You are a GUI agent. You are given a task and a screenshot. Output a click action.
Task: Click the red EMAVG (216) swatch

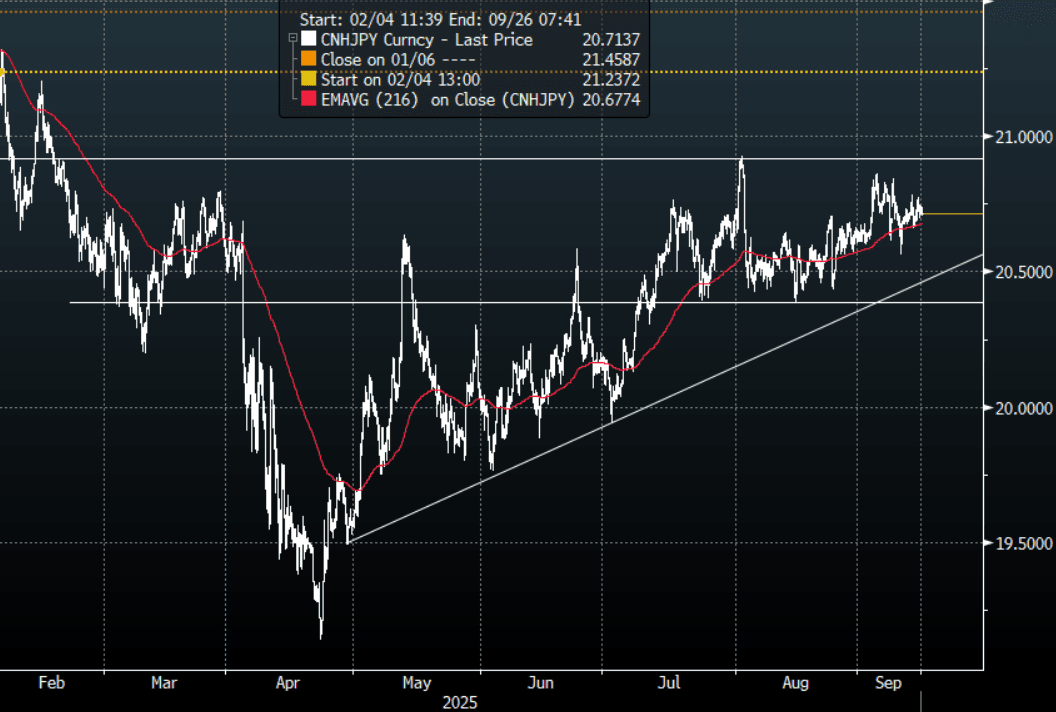tap(308, 100)
